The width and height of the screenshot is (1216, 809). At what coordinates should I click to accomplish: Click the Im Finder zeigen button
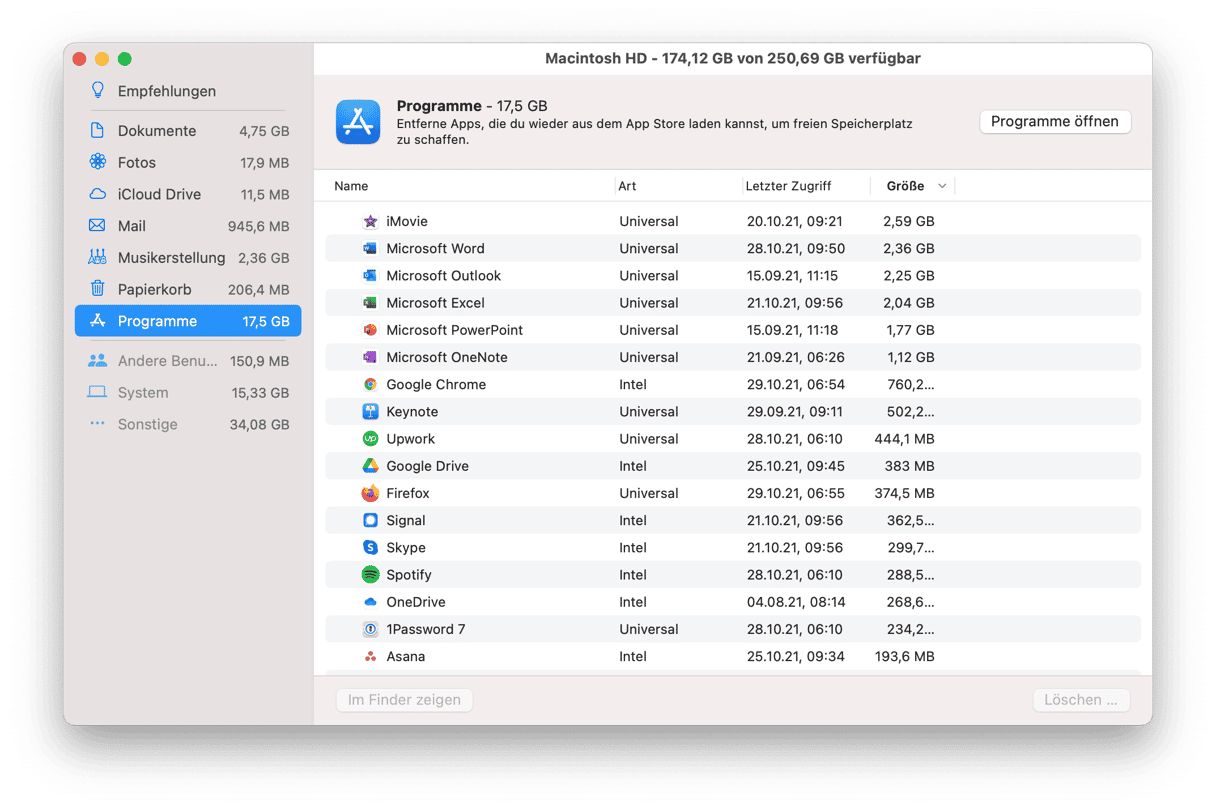404,700
